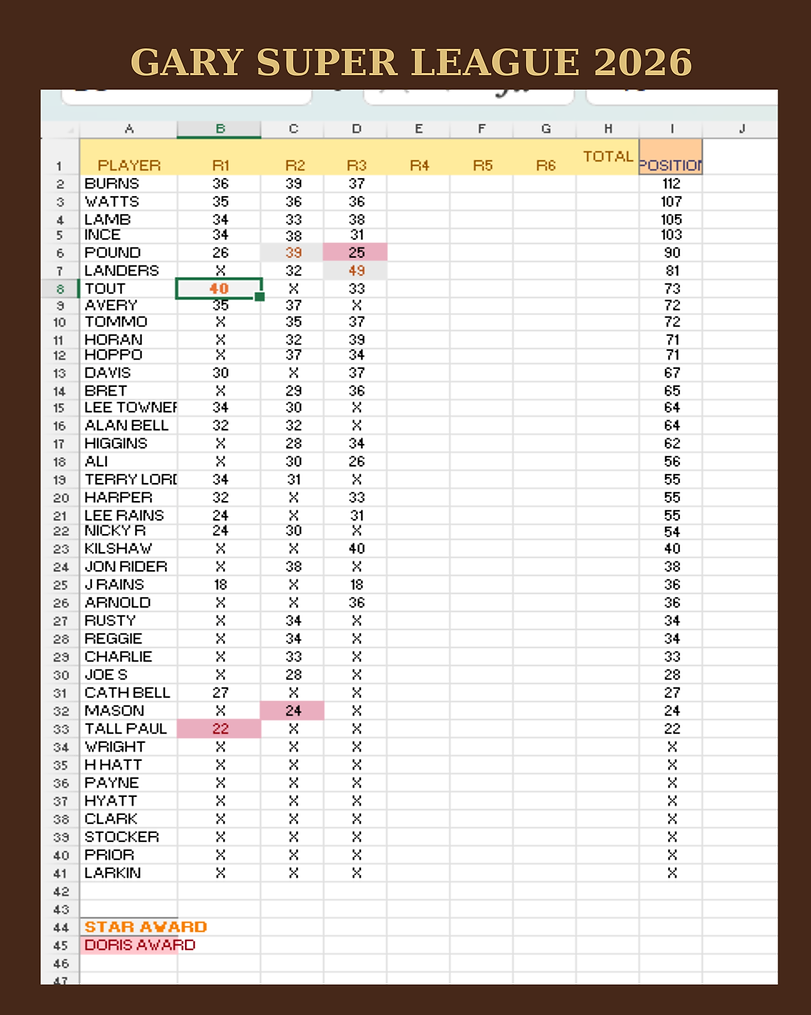The width and height of the screenshot is (811, 1015).
Task: Select the TERRY LORD player cell
Action: pyautogui.click(x=129, y=480)
